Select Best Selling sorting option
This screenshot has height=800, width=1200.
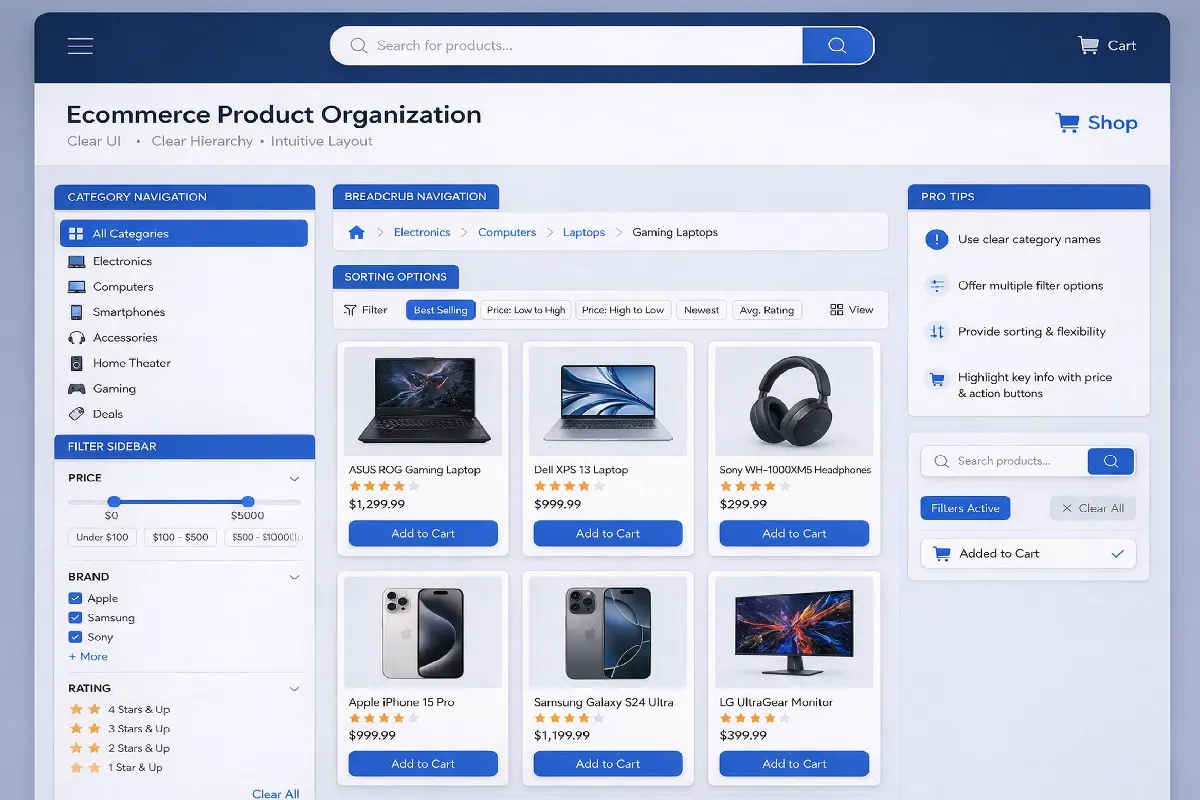pos(440,310)
